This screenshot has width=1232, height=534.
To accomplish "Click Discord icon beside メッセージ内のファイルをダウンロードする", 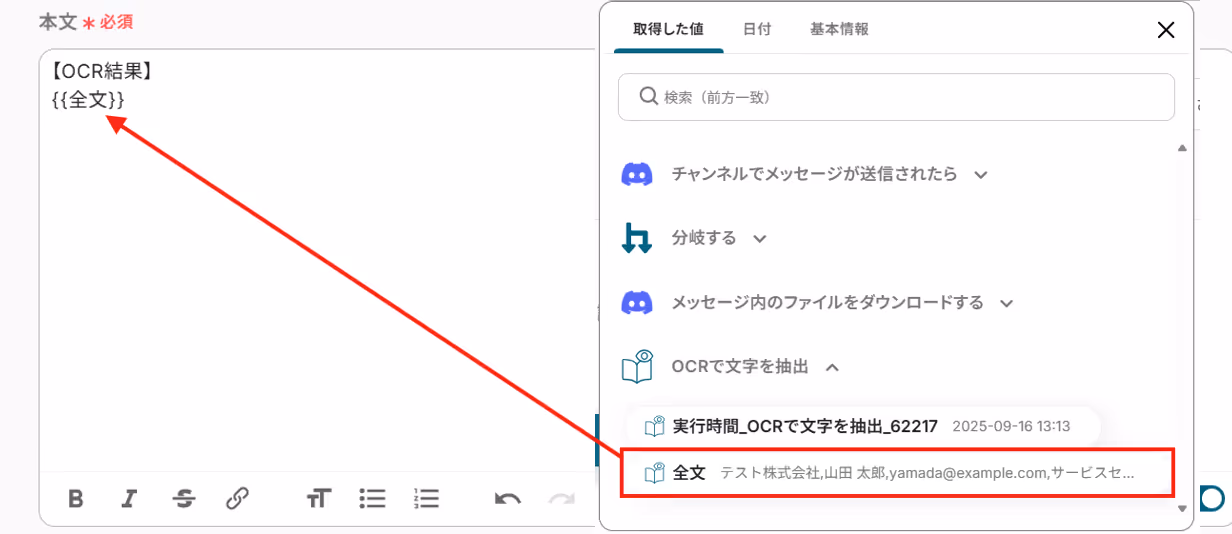I will pos(637,302).
